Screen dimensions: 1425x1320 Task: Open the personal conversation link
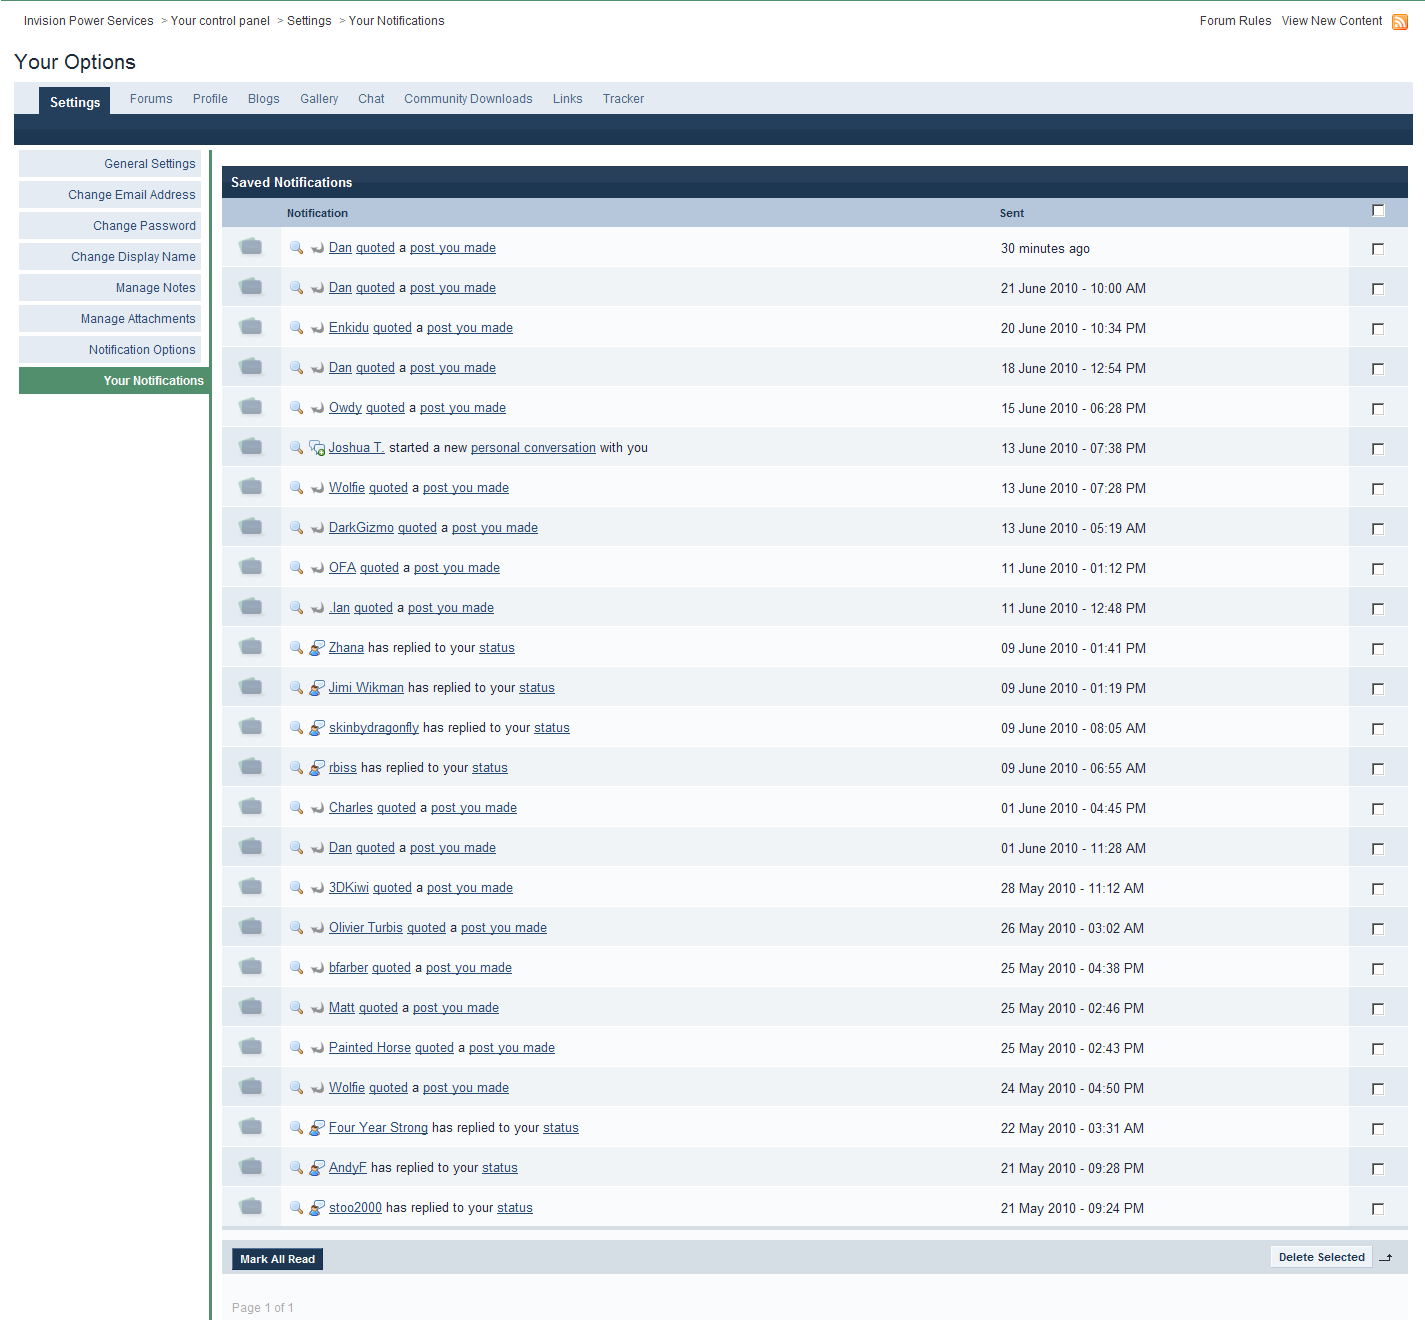(x=533, y=448)
